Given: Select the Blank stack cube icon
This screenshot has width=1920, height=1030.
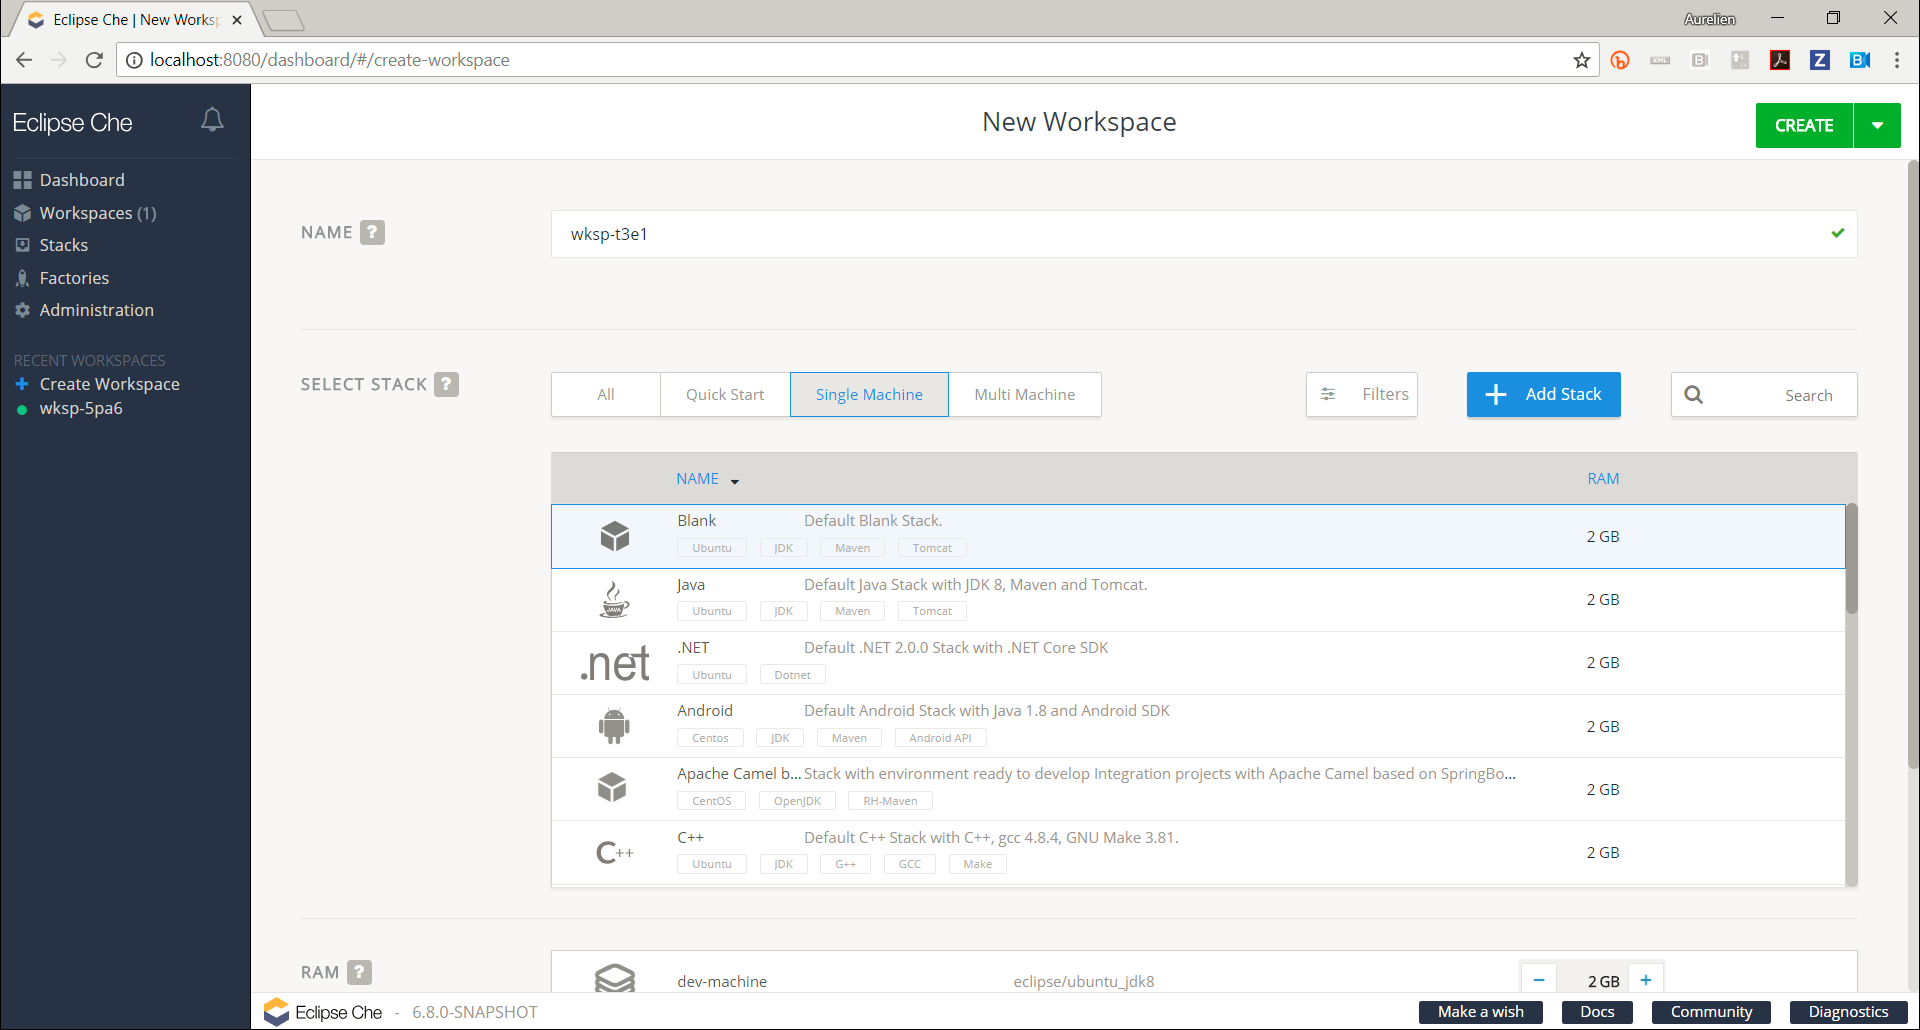Looking at the screenshot, I should coord(615,536).
